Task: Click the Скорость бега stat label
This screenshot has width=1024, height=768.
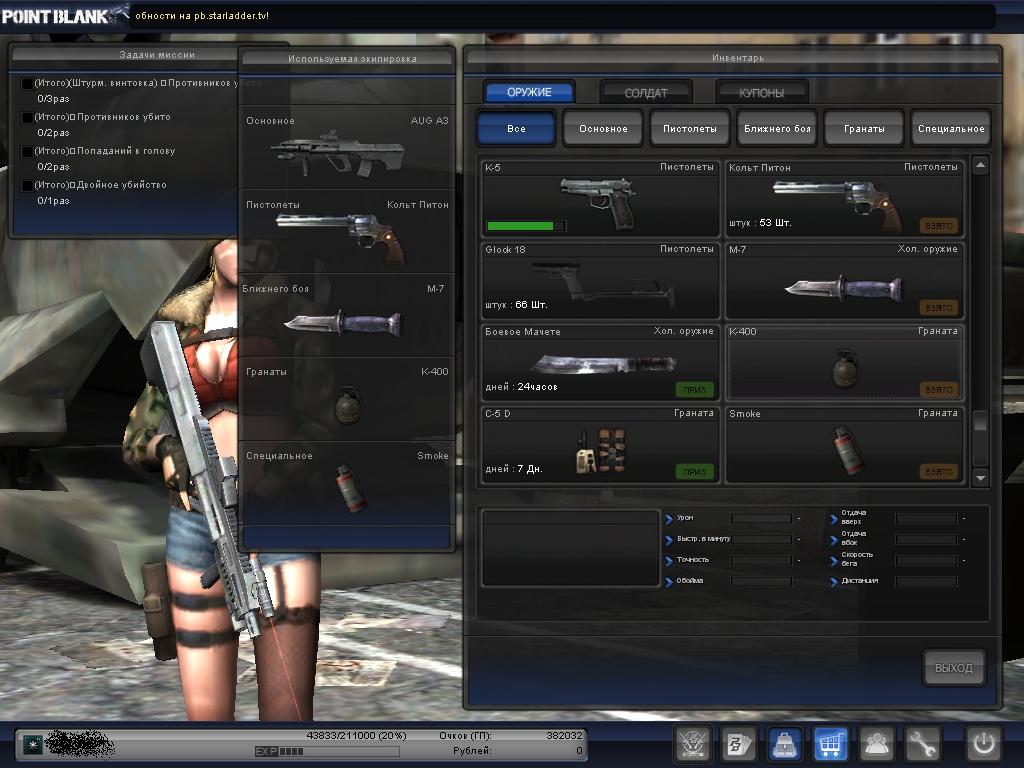Action: click(857, 559)
